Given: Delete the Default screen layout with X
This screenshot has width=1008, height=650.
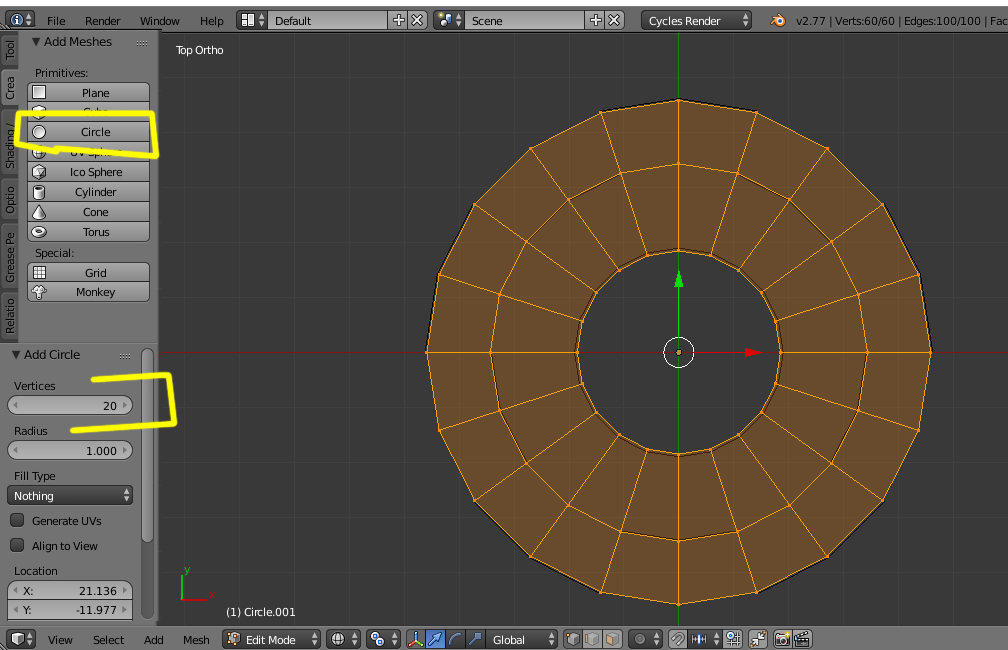Looking at the screenshot, I should pos(417,20).
